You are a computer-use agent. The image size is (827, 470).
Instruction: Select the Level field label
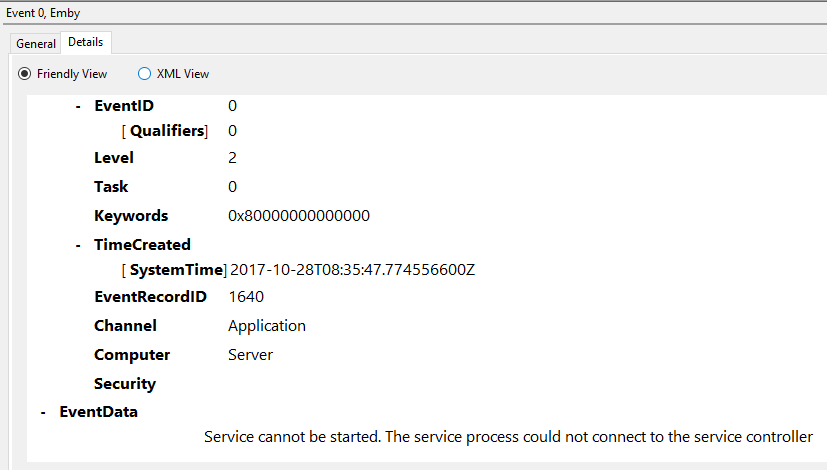point(113,158)
